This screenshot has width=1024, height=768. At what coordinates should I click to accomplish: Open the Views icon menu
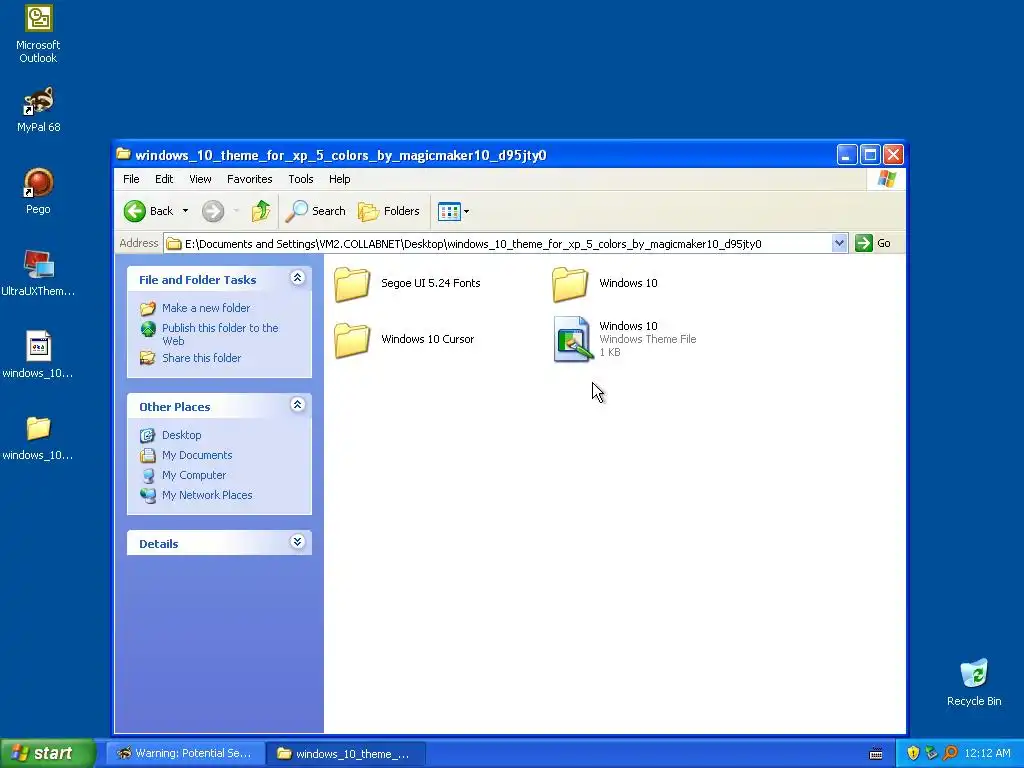coord(453,211)
